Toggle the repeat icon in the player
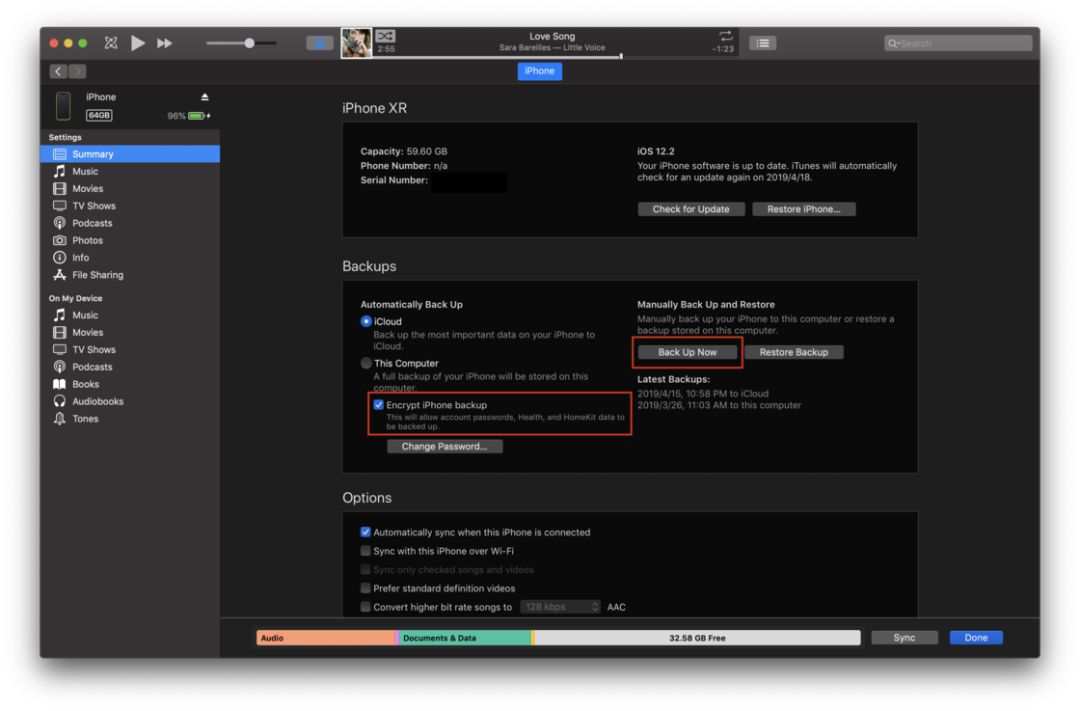This screenshot has width=1080, height=711. 725,35
